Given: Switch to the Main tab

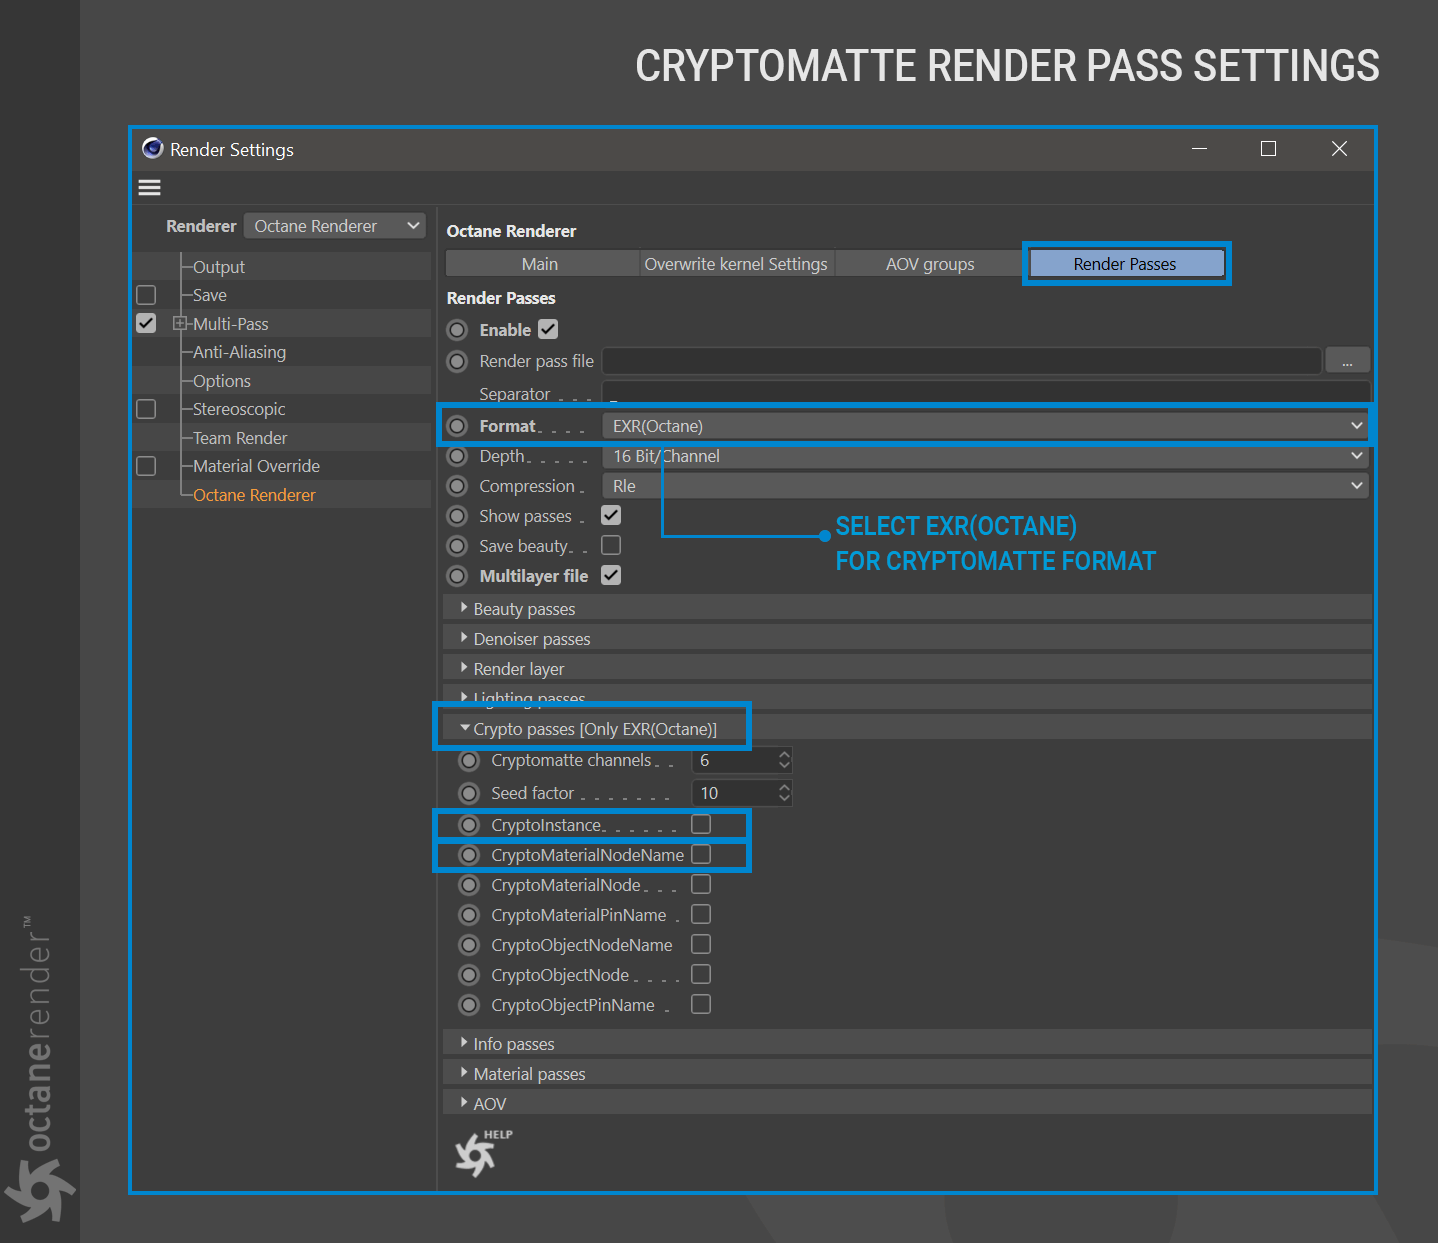Looking at the screenshot, I should (540, 264).
